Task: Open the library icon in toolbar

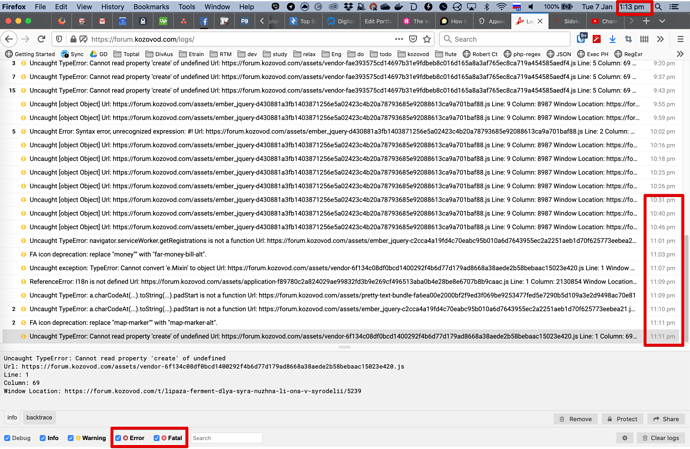Action: (x=644, y=39)
